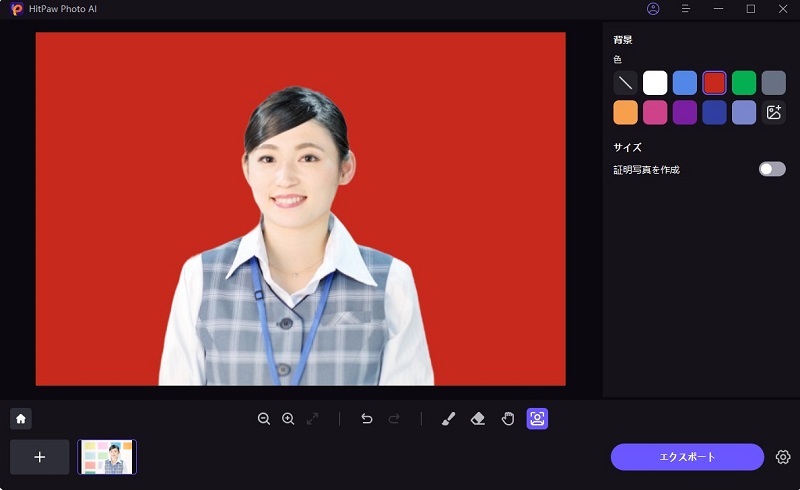This screenshot has height=490, width=800.
Task: Close the HitPaw Photo AI window
Action: coord(783,9)
